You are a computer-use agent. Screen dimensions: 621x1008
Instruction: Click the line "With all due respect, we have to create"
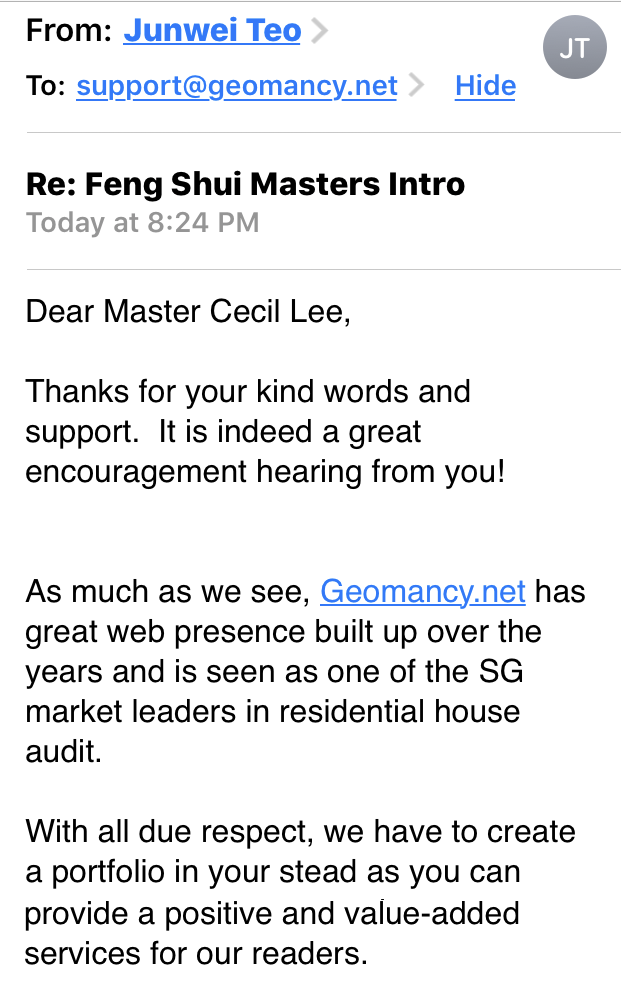click(x=300, y=831)
